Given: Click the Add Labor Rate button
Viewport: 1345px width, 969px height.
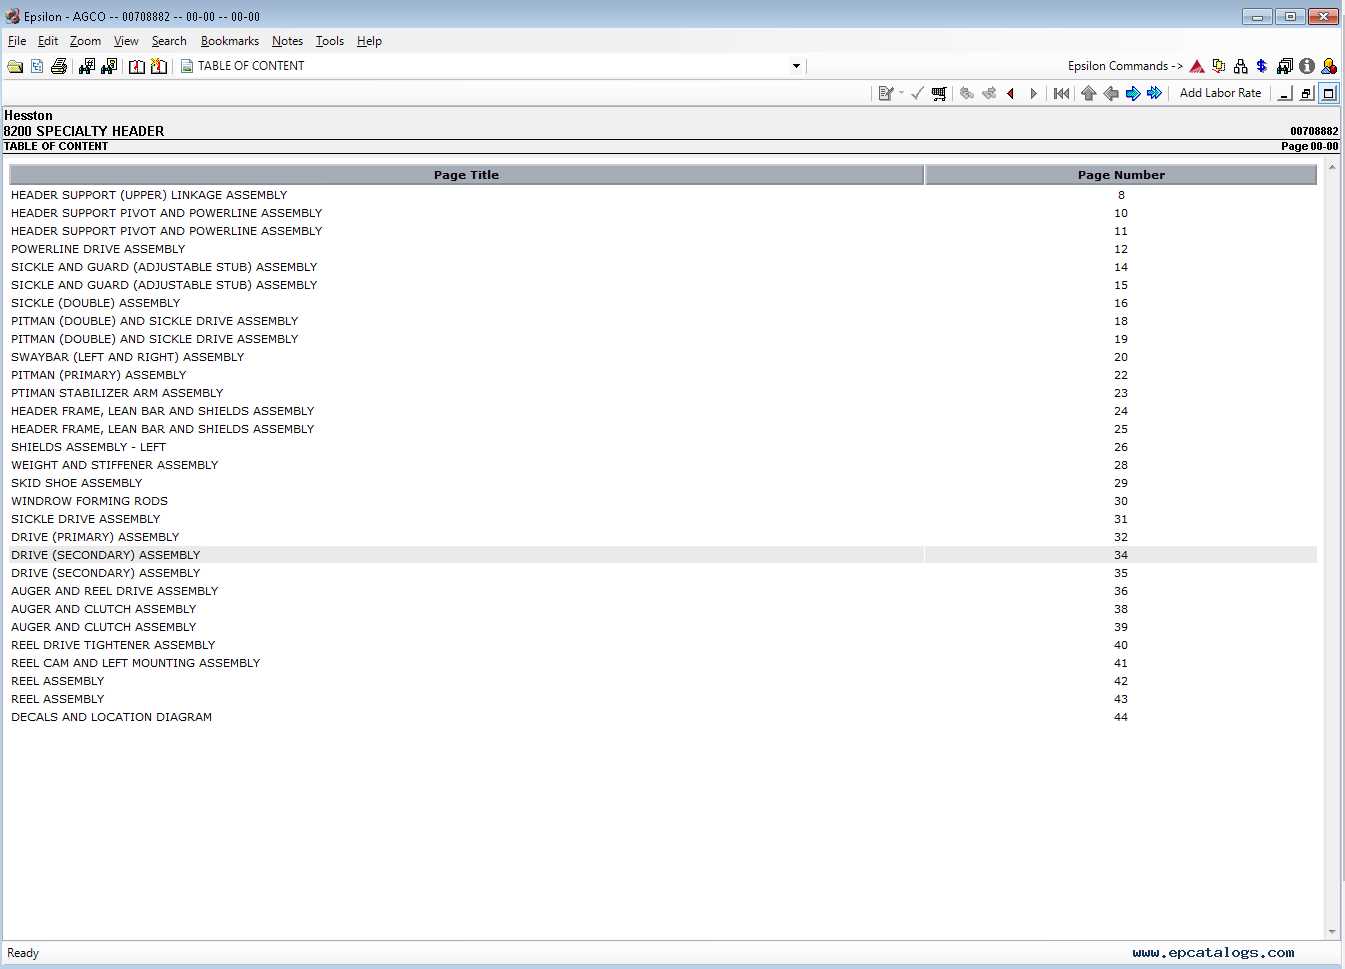Looking at the screenshot, I should (1220, 93).
